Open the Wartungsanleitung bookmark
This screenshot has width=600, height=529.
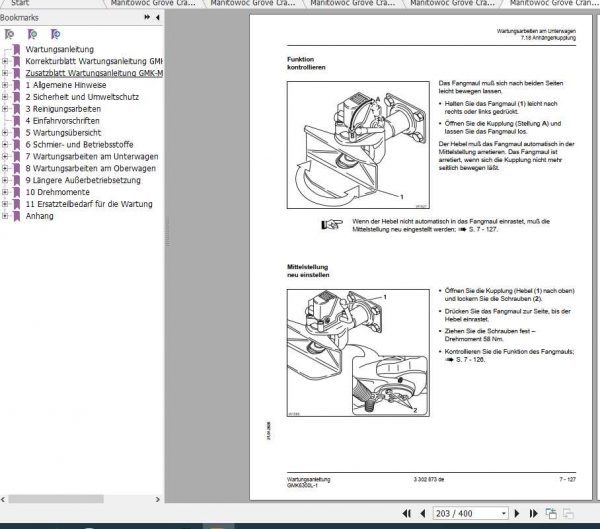click(x=59, y=49)
